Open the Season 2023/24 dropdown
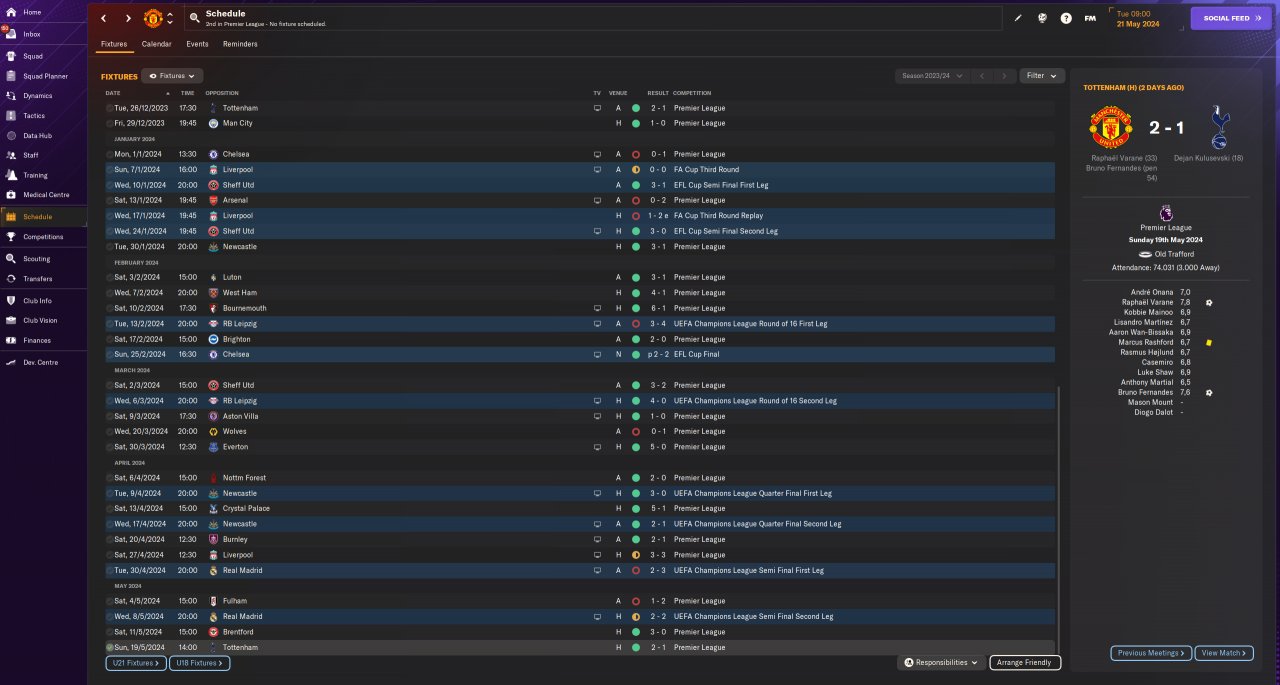The image size is (1280, 685). (932, 76)
